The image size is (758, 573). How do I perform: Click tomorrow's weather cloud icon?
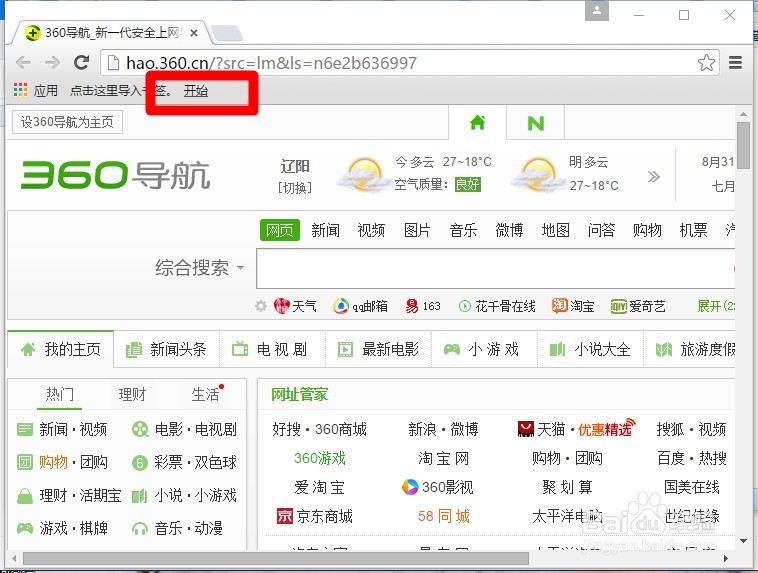click(538, 174)
